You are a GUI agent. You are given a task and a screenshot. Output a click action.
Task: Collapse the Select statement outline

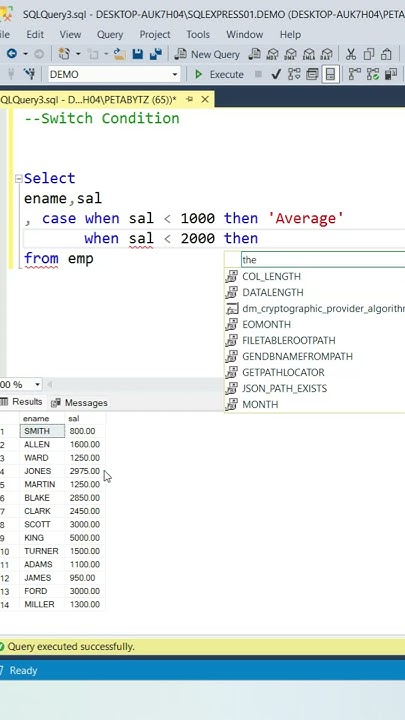(x=19, y=179)
